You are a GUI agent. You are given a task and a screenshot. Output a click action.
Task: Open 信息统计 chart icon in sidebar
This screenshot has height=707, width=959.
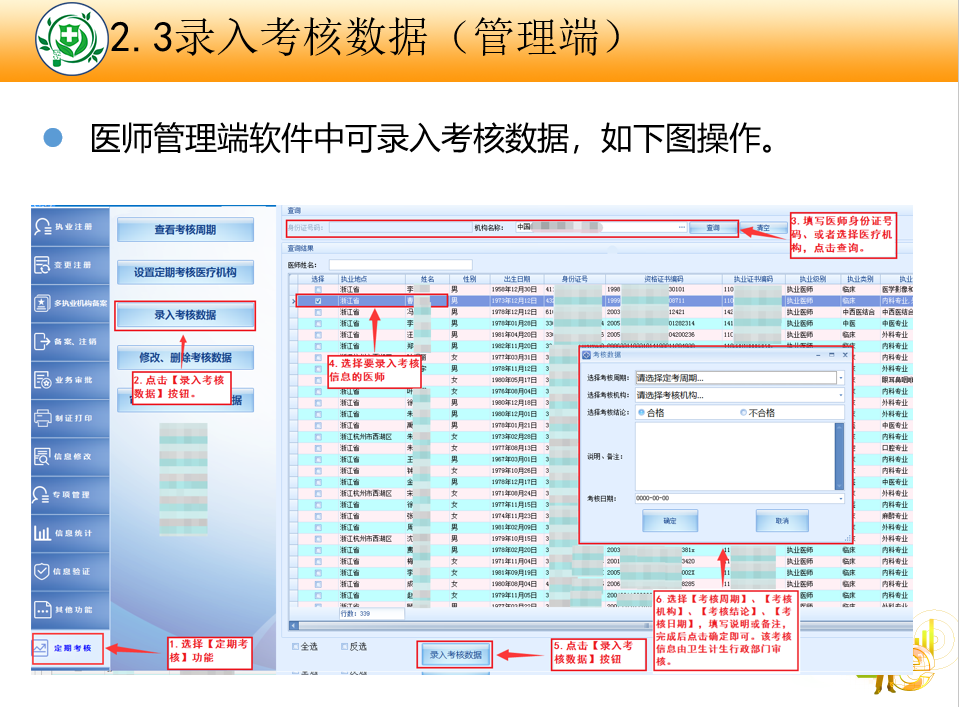(x=42, y=533)
